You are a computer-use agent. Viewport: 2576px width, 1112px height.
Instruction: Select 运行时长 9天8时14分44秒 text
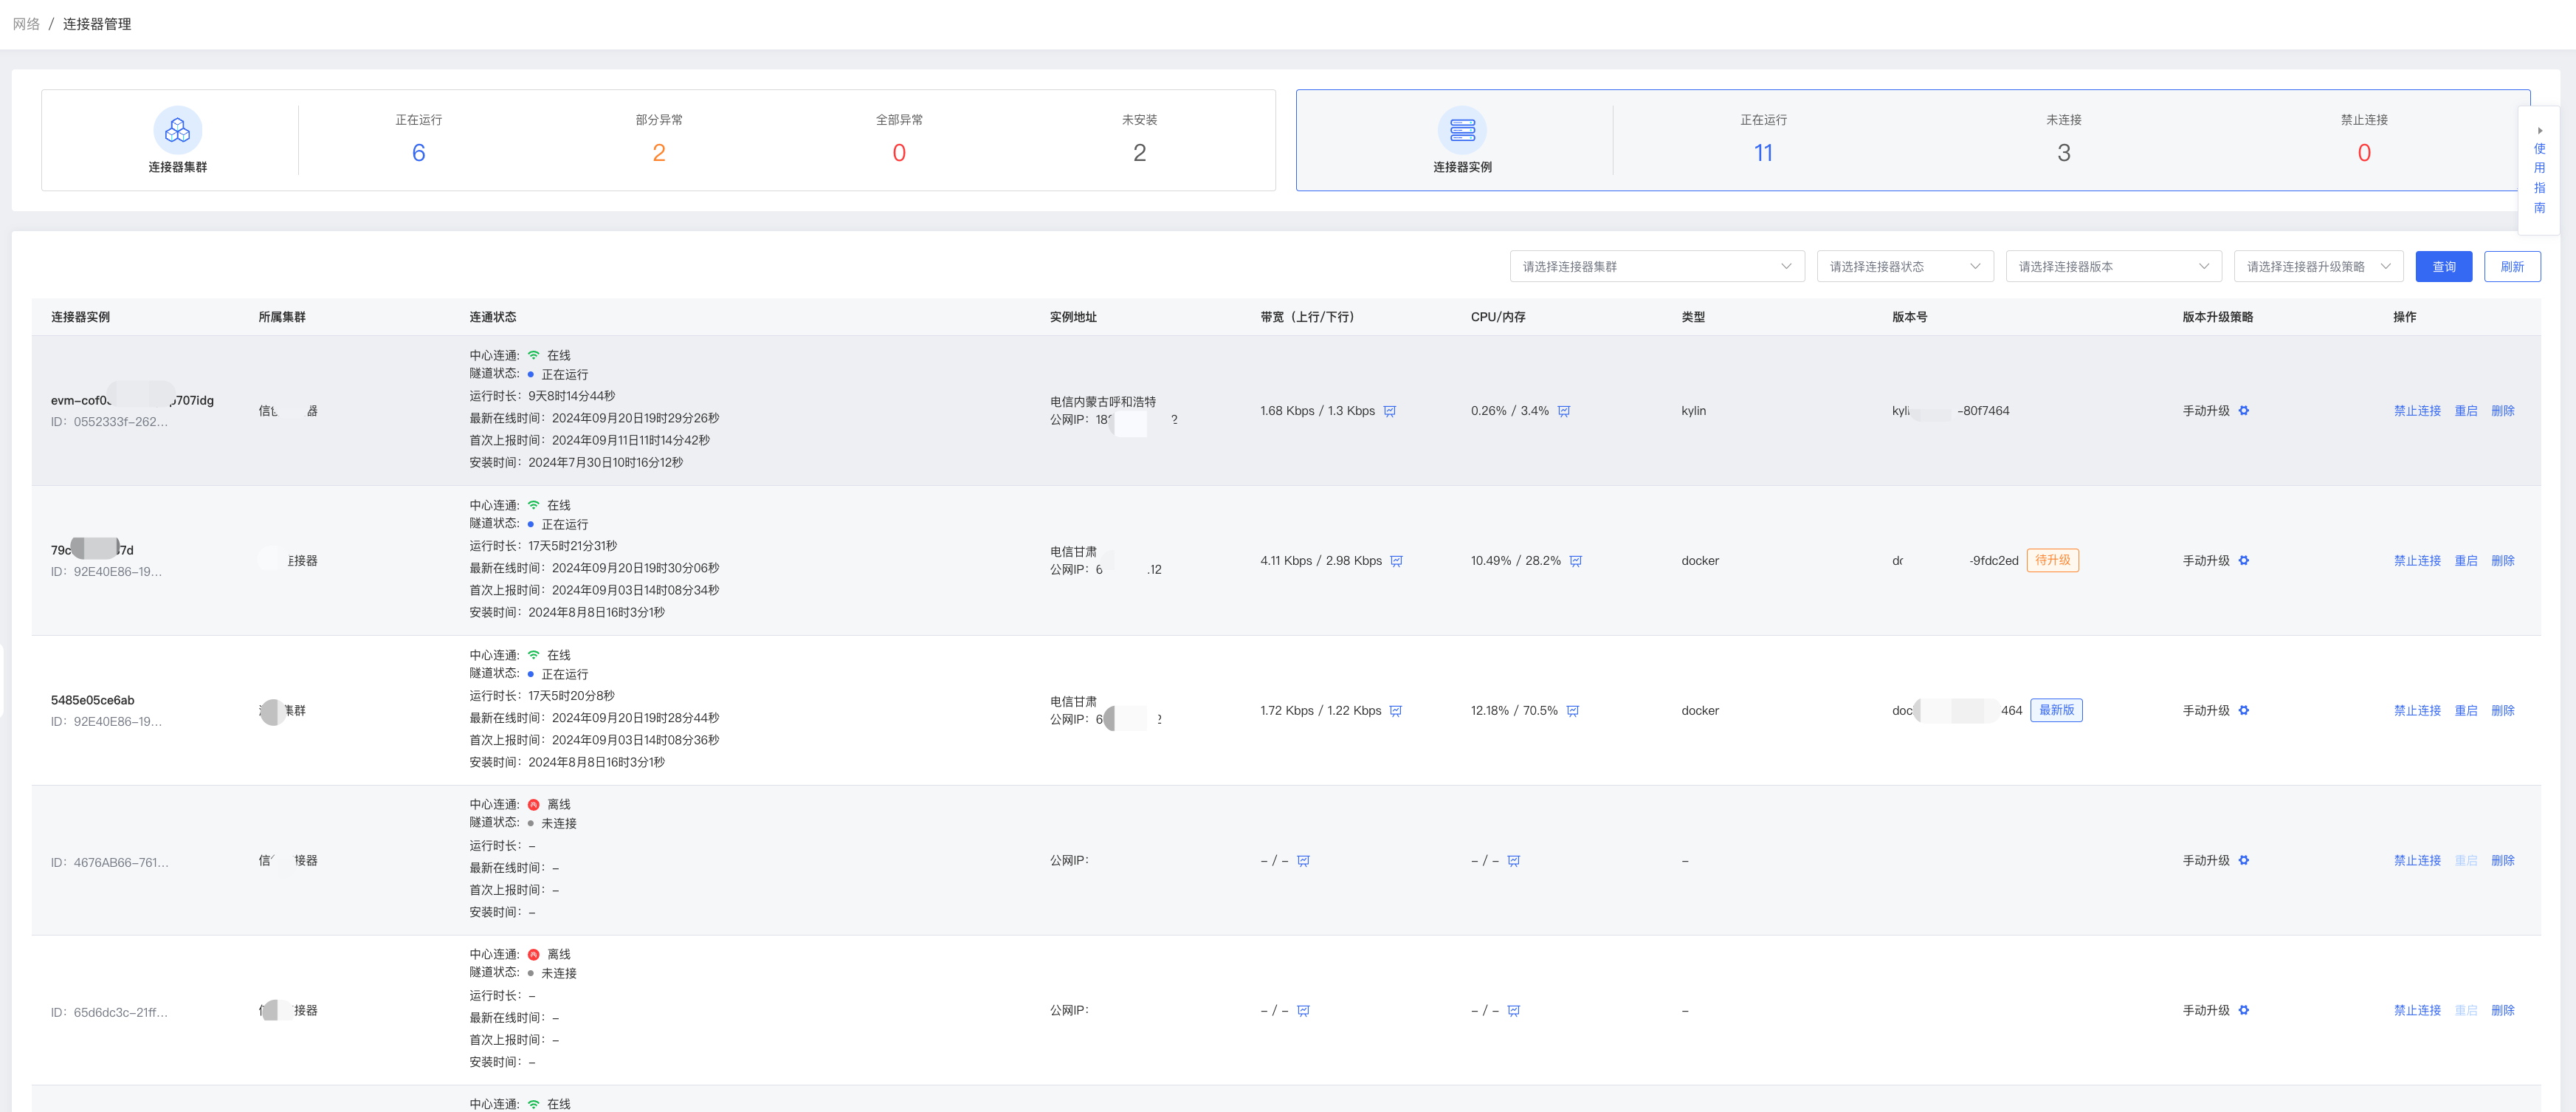542,396
